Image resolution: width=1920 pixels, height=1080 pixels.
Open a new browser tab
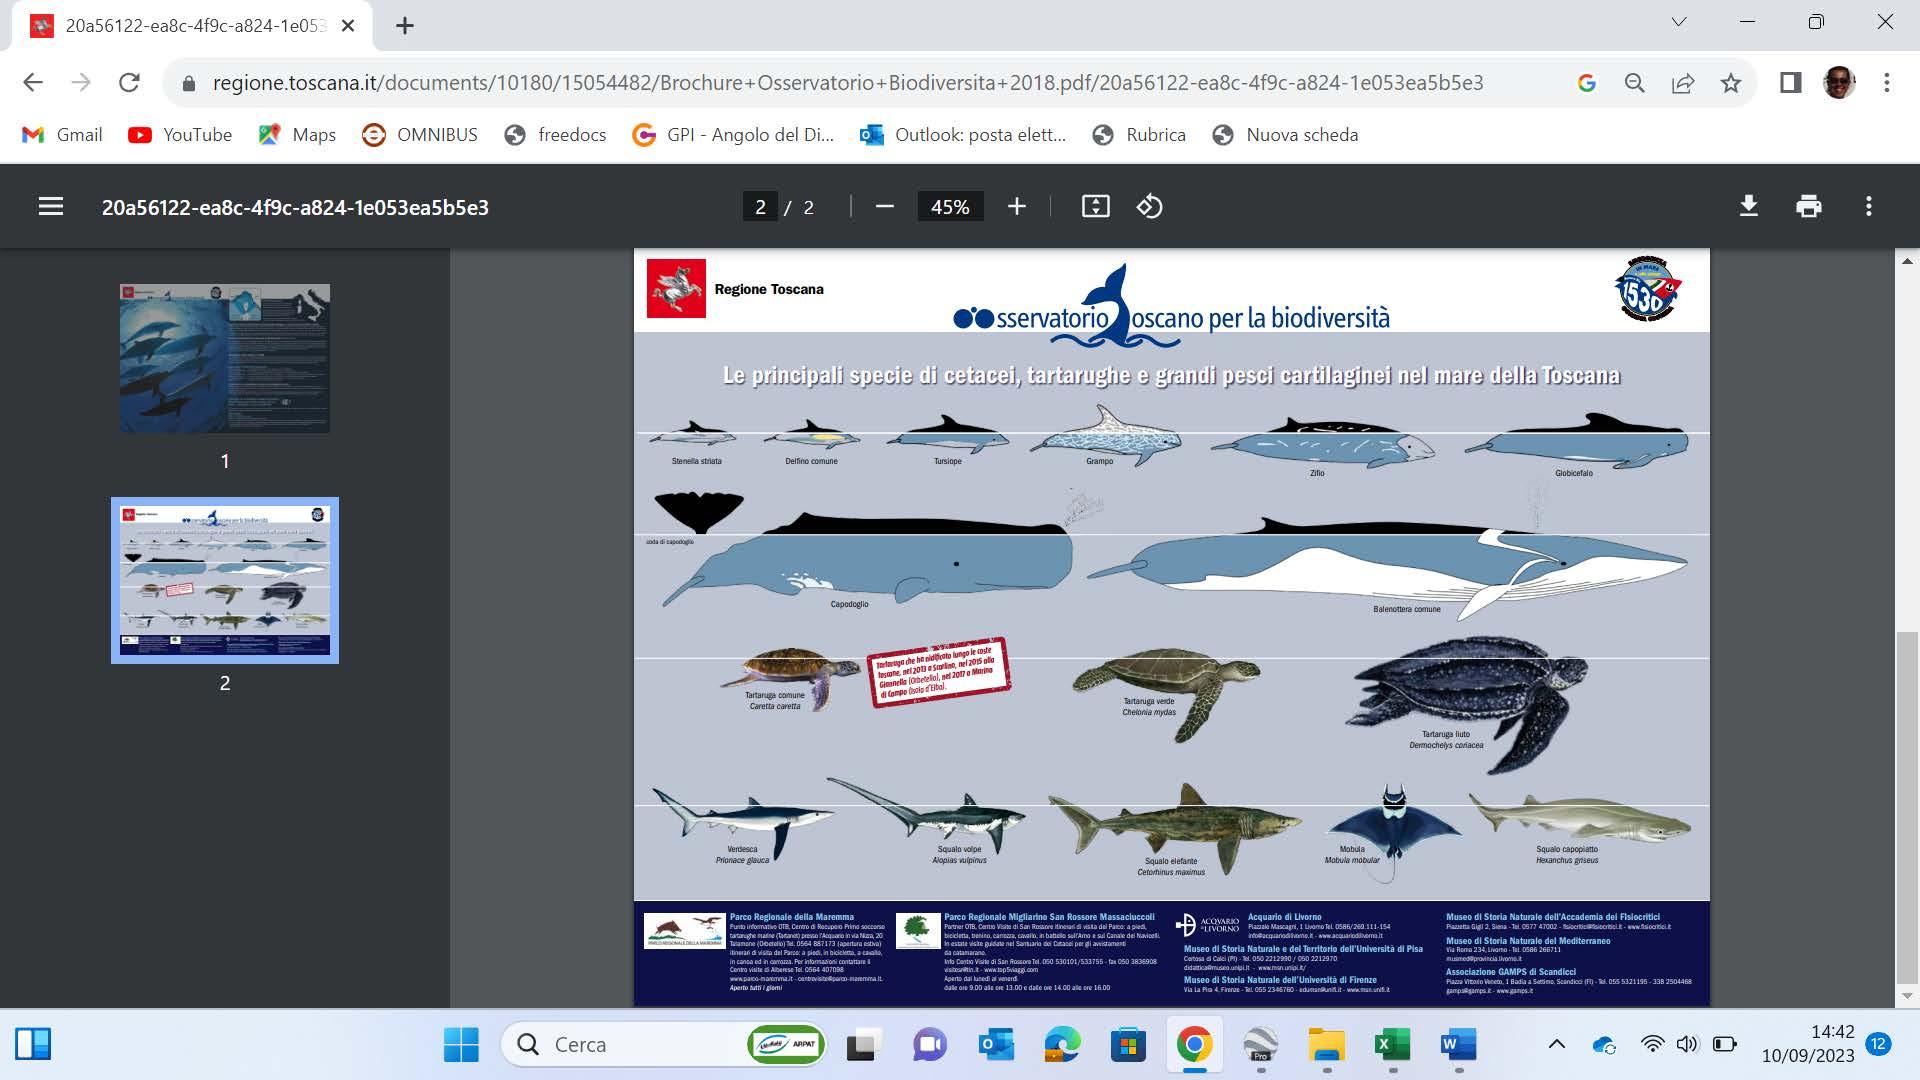pos(404,26)
